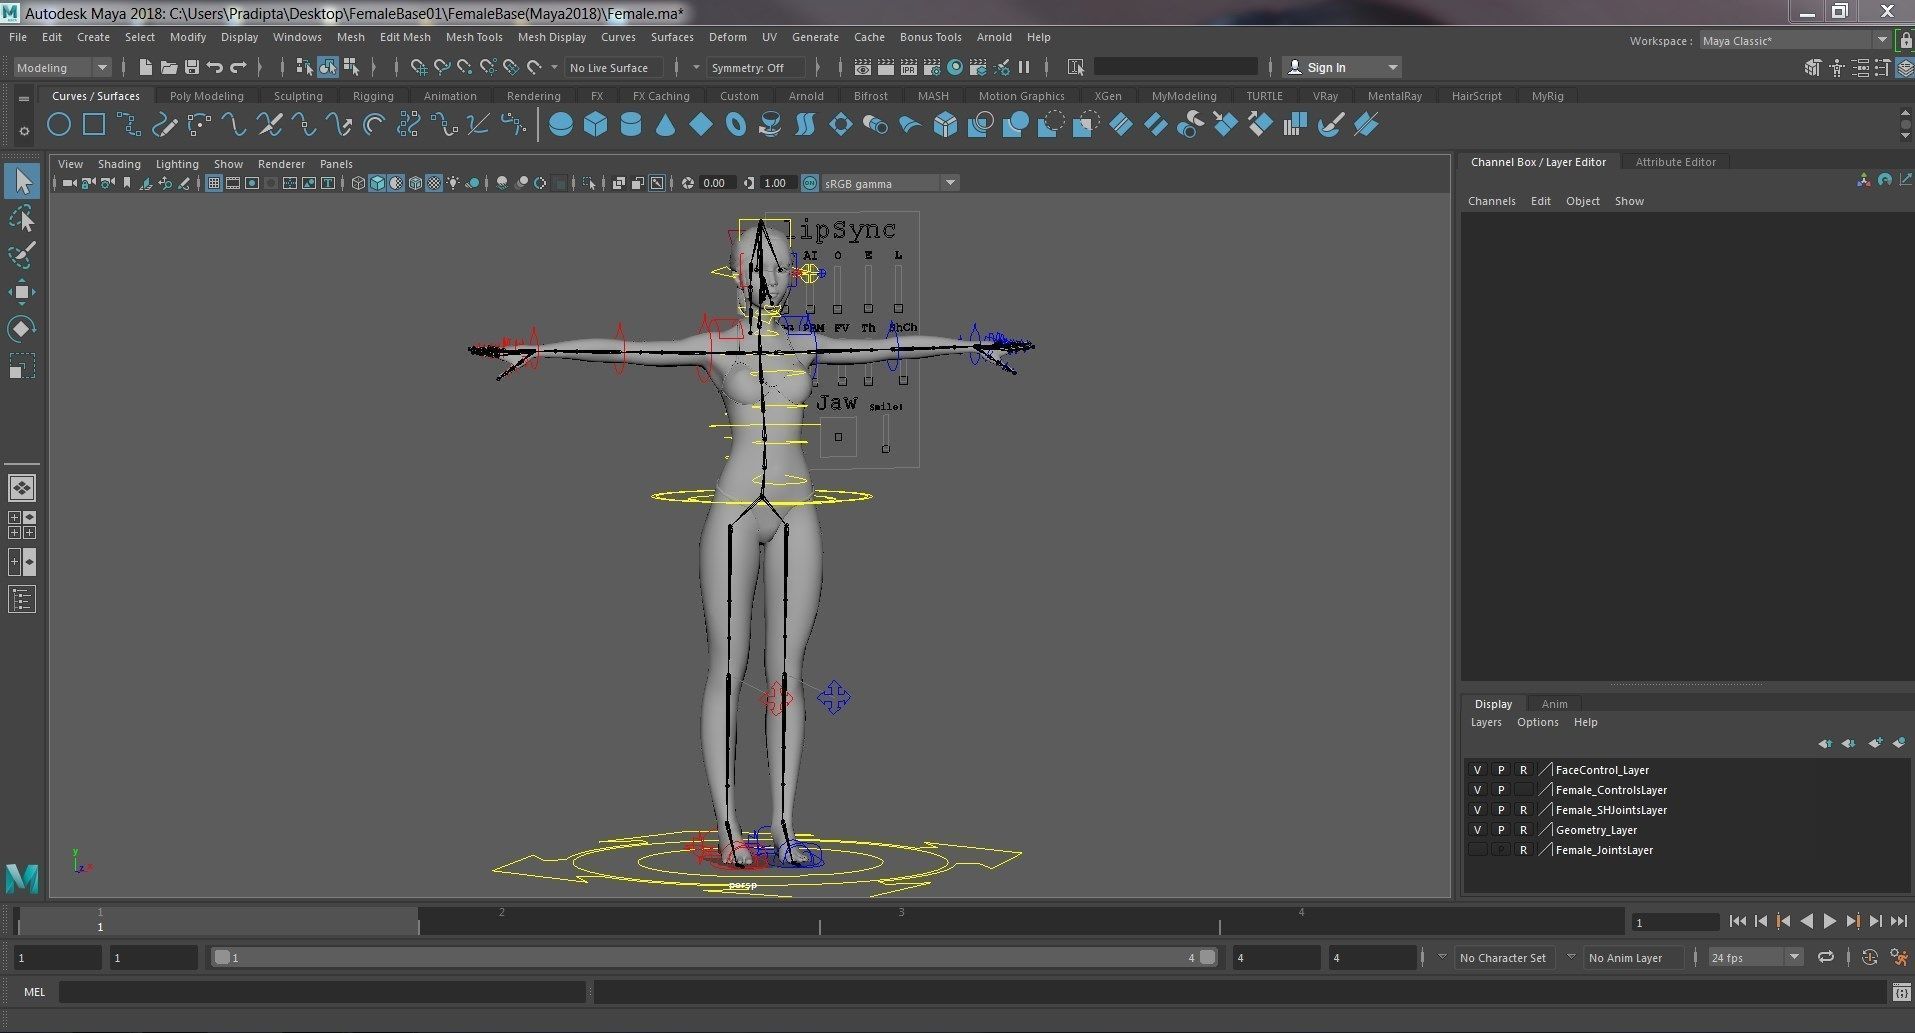Viewport: 1915px width, 1033px height.
Task: Toggle playback P on FaceControl_Layer
Action: (1500, 770)
